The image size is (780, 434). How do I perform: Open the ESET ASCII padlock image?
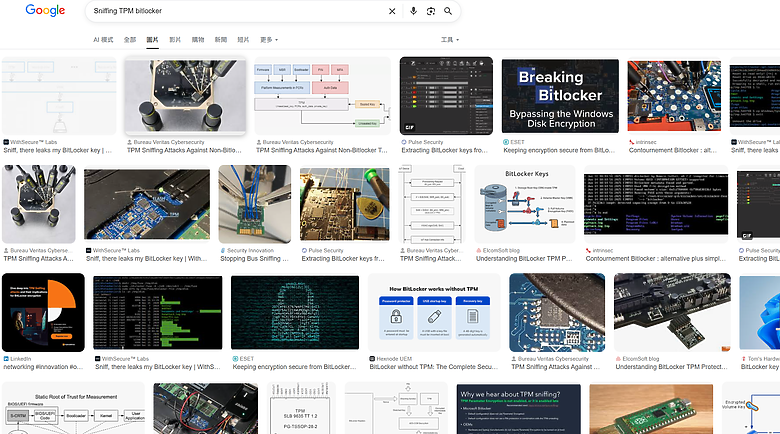coord(295,312)
